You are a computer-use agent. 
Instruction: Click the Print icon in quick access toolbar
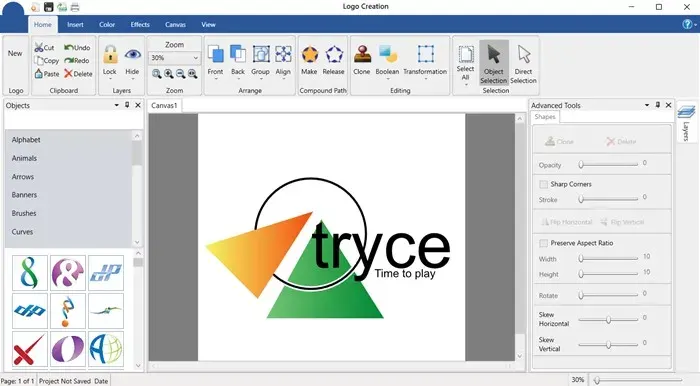tap(75, 7)
